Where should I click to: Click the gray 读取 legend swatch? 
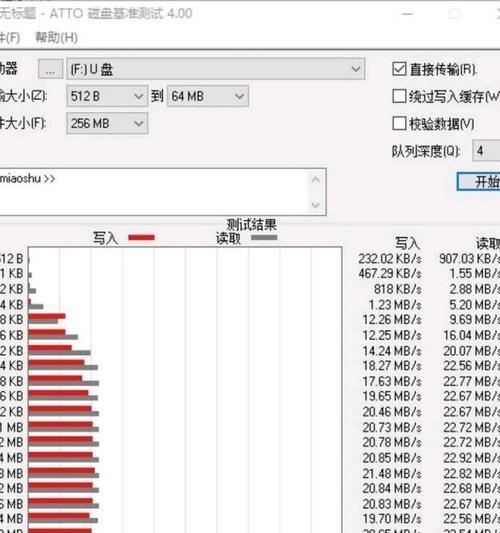coord(264,237)
